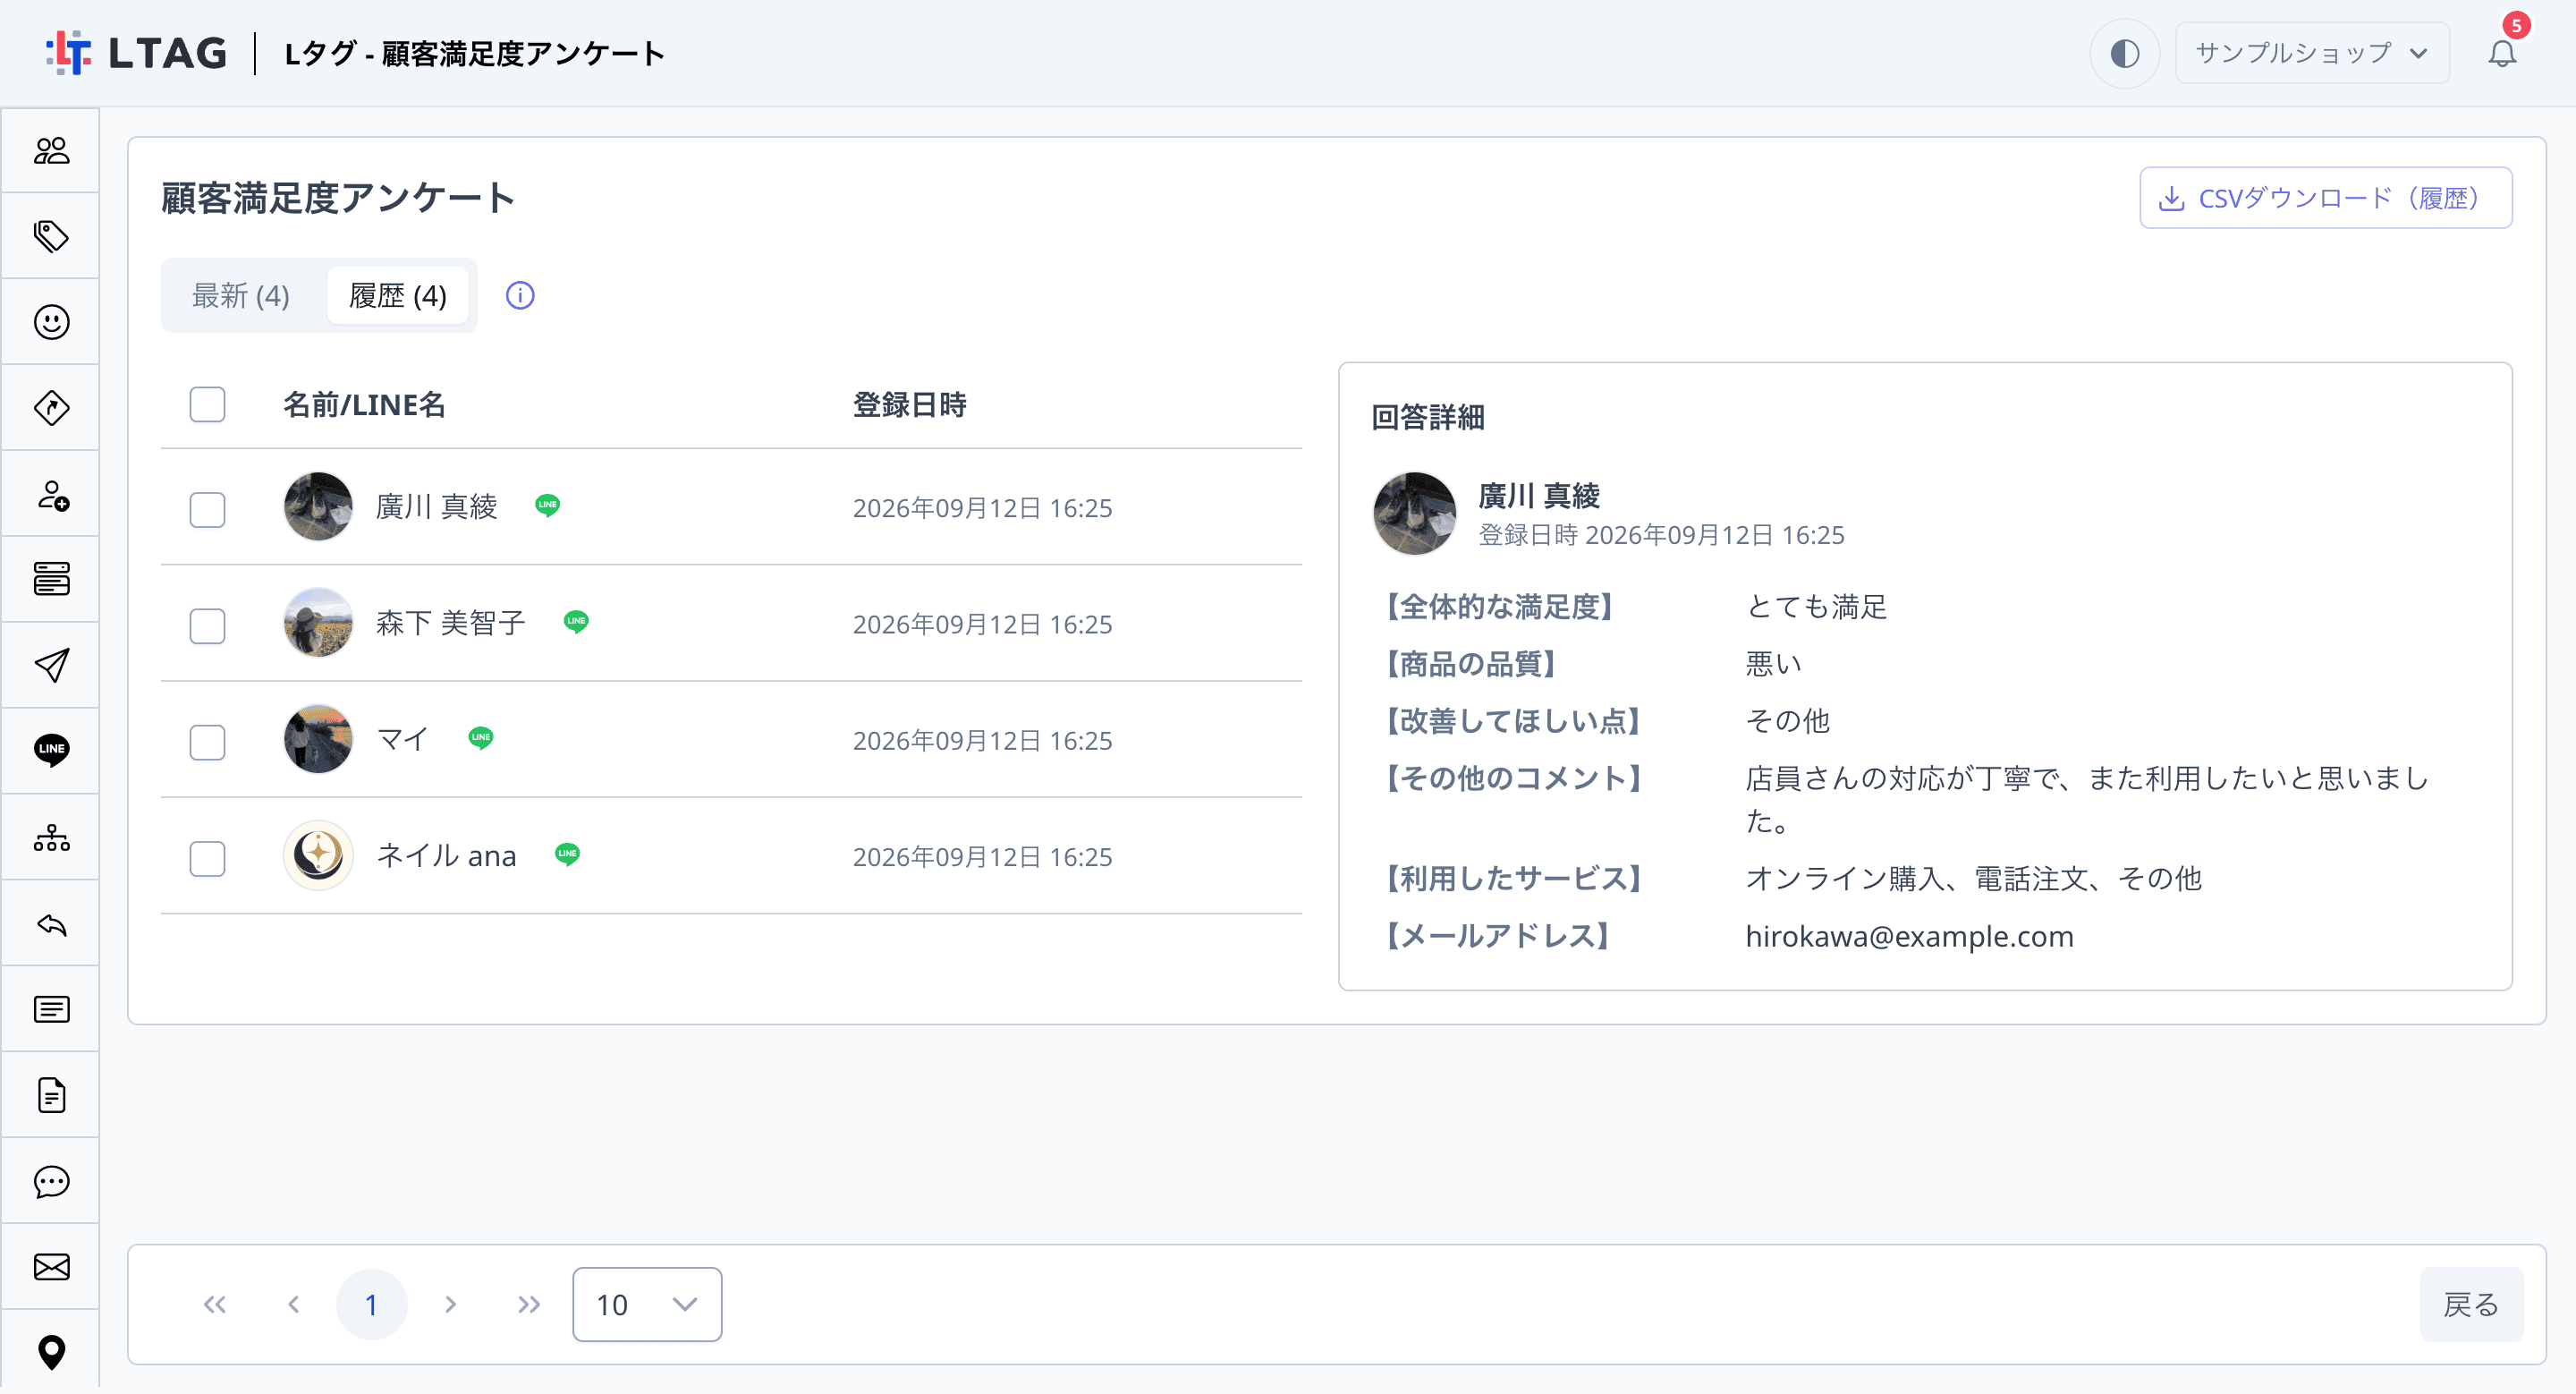
Task: Open the diamond arrow direction sidebar icon
Action: tap(51, 408)
